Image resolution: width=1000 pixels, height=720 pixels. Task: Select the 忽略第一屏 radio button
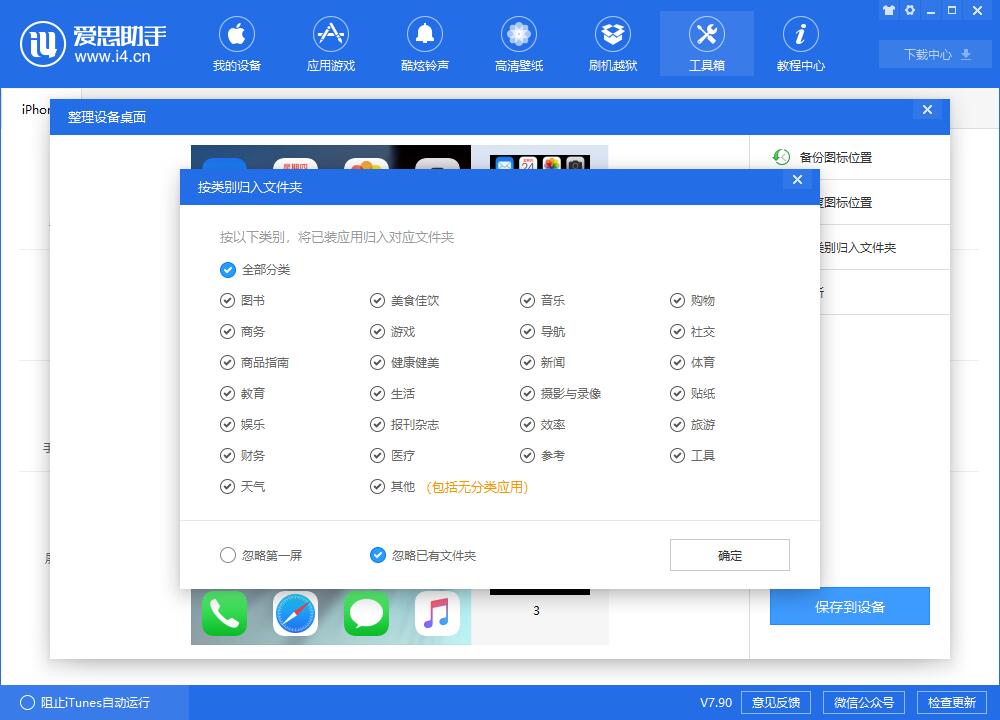tap(228, 555)
